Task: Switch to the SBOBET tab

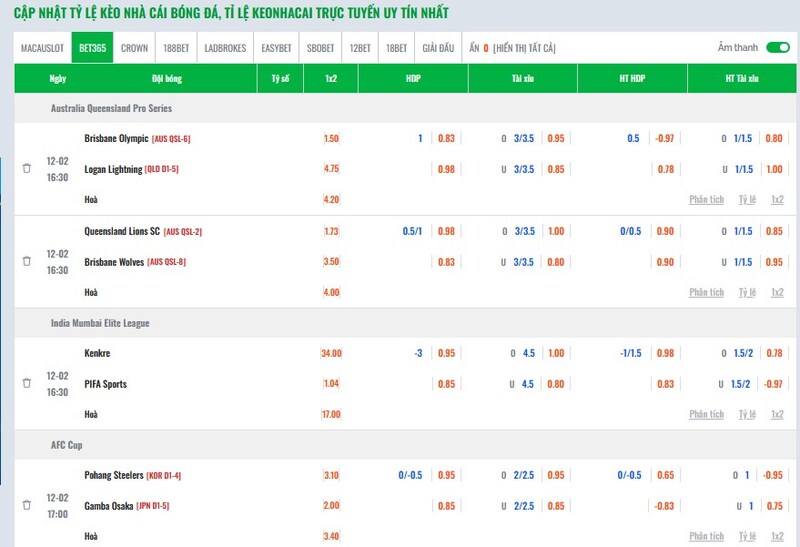Action: [x=321, y=48]
